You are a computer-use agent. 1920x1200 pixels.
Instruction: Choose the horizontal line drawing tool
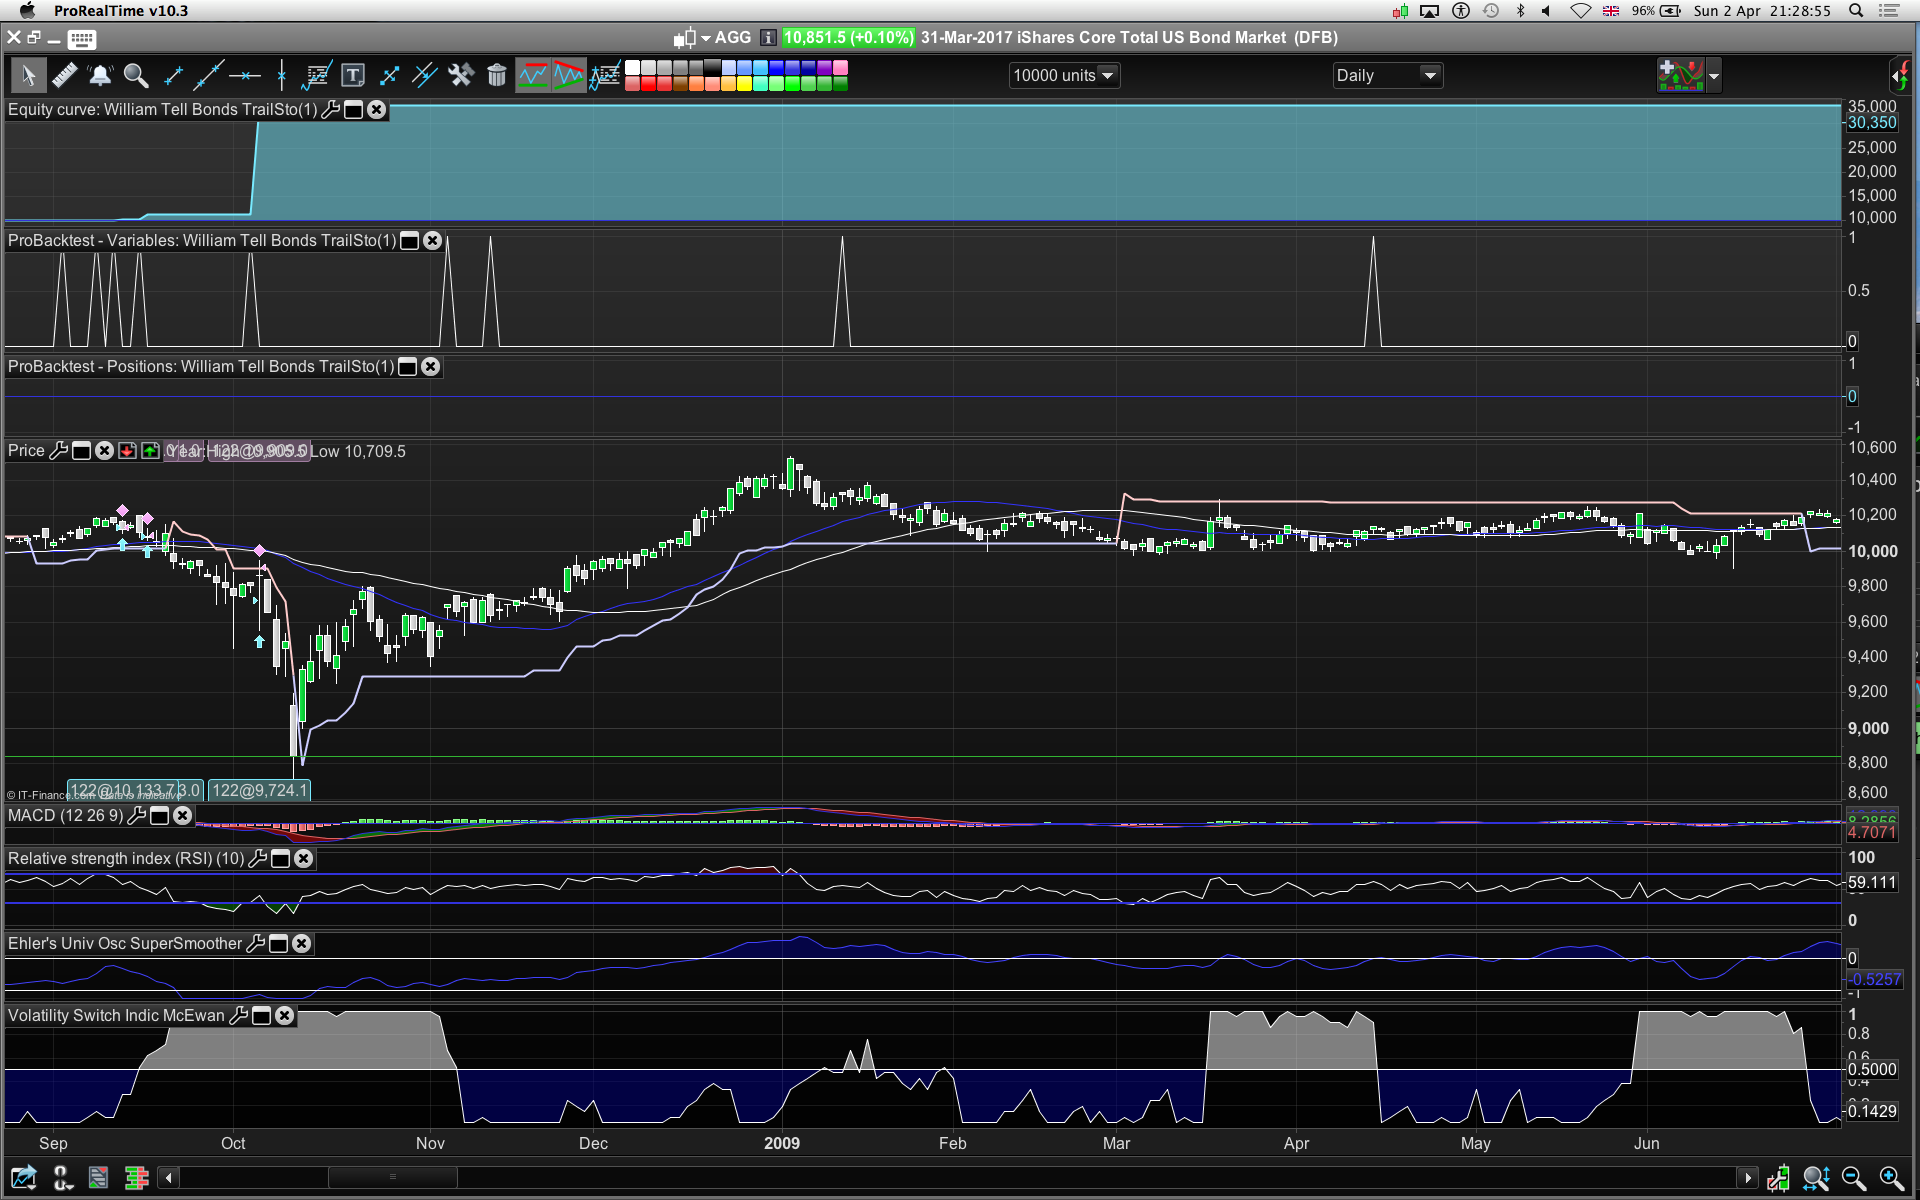(x=244, y=75)
